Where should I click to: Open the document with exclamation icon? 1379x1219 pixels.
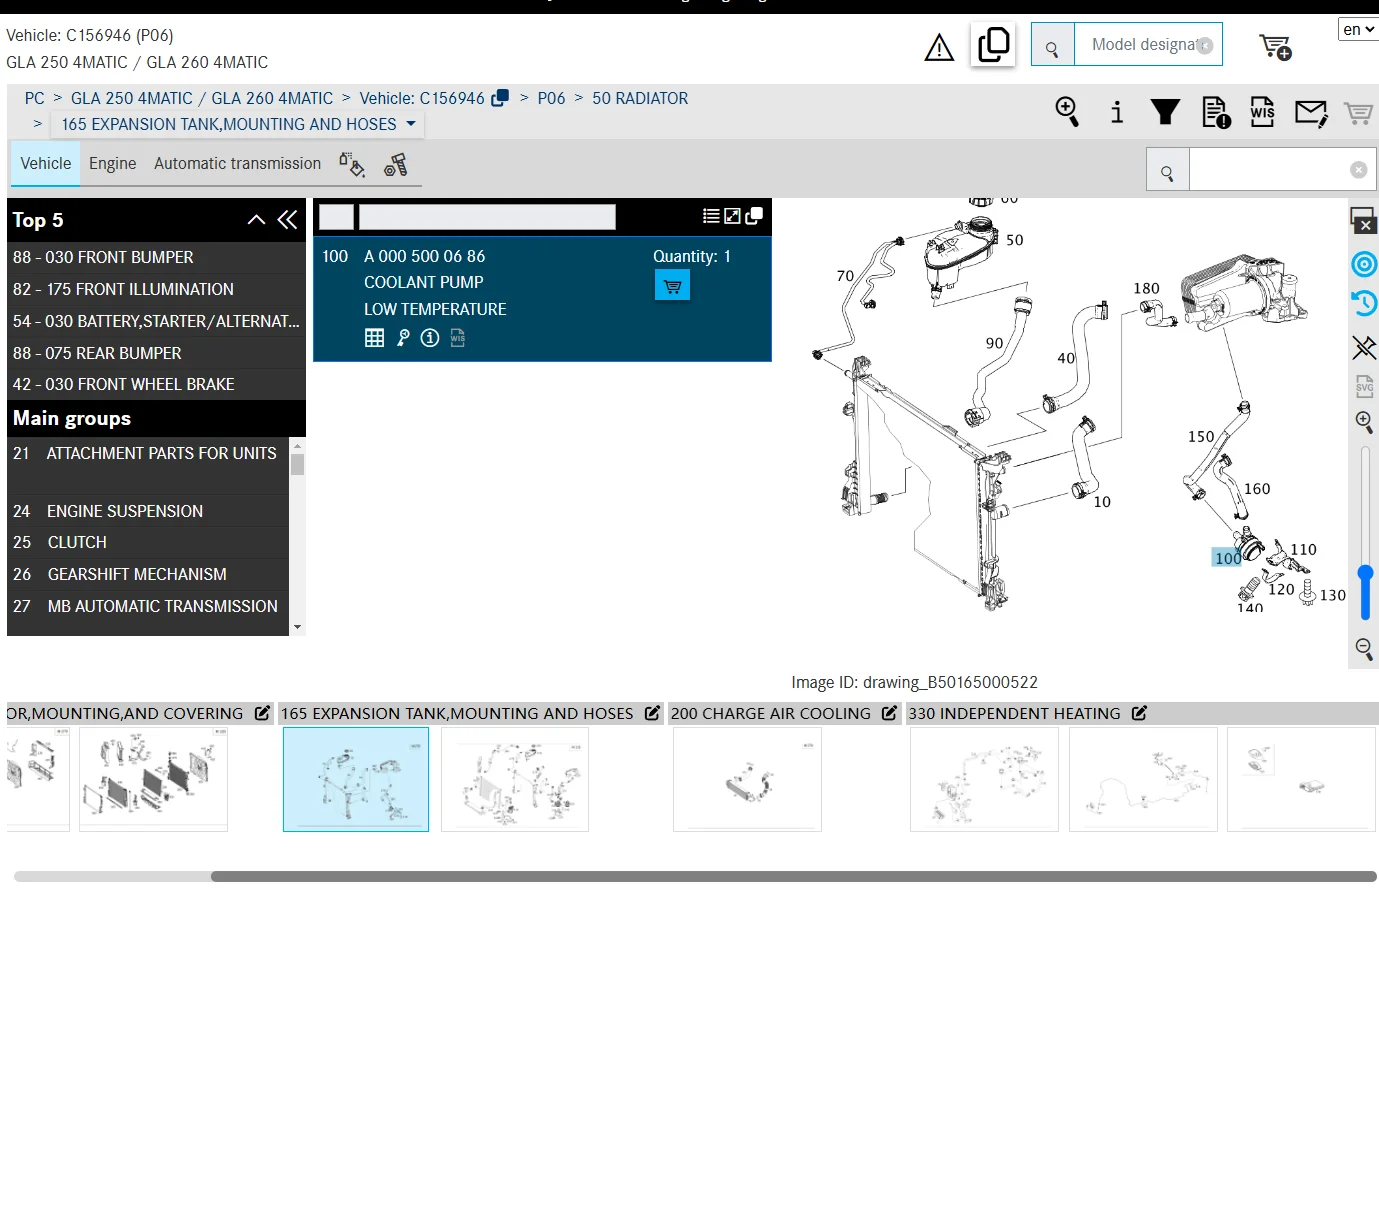(x=1216, y=112)
